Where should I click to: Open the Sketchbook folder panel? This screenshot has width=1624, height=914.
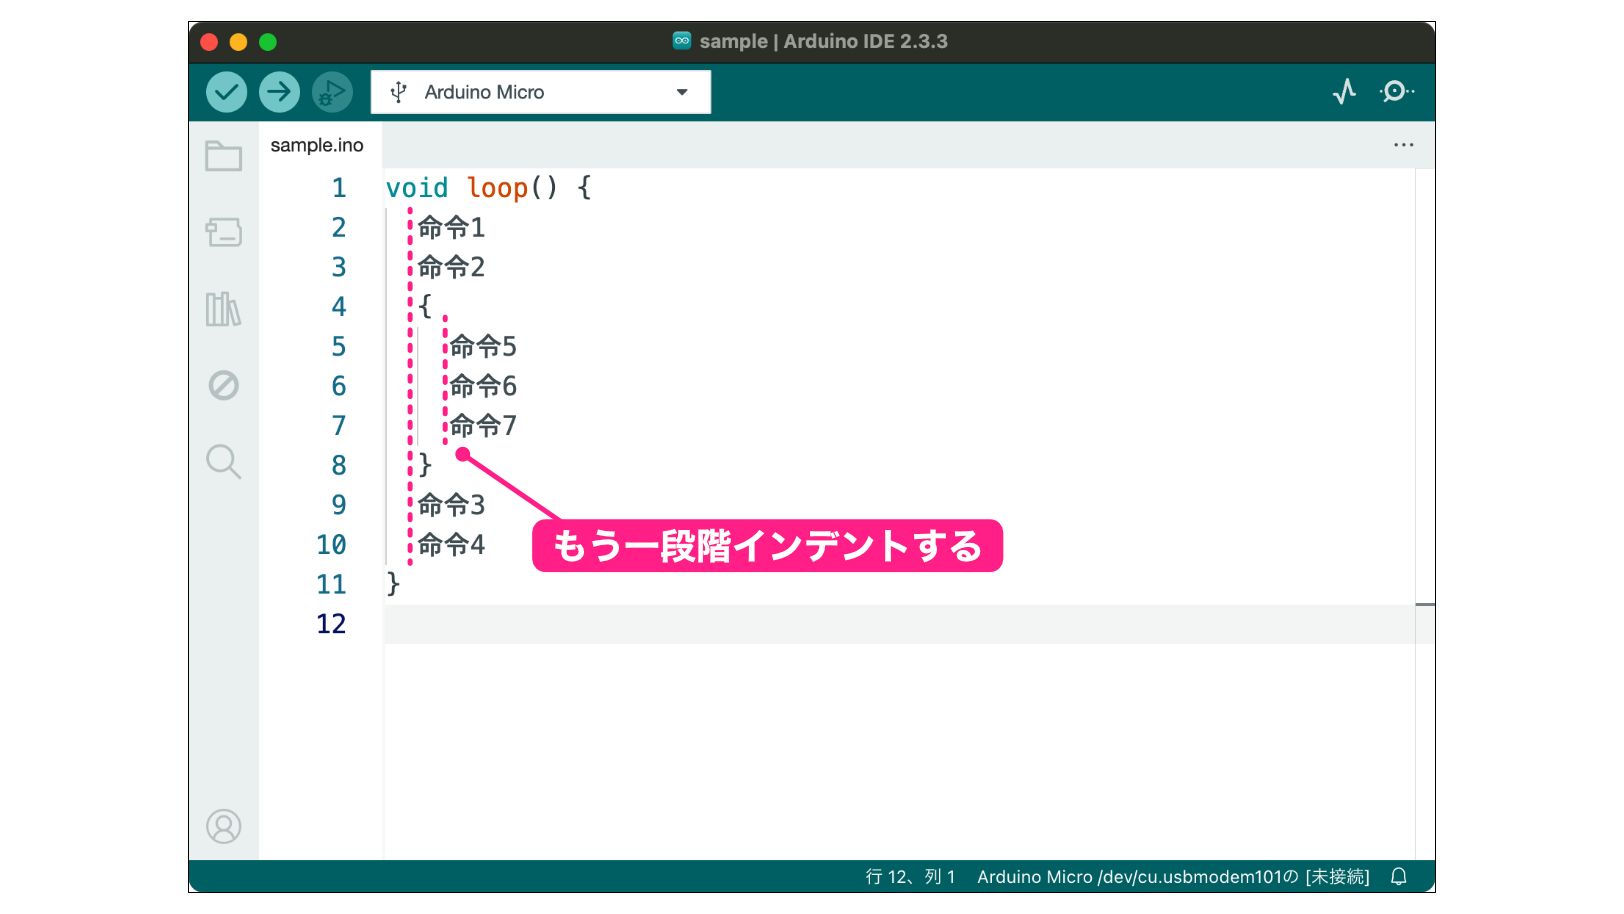[223, 156]
